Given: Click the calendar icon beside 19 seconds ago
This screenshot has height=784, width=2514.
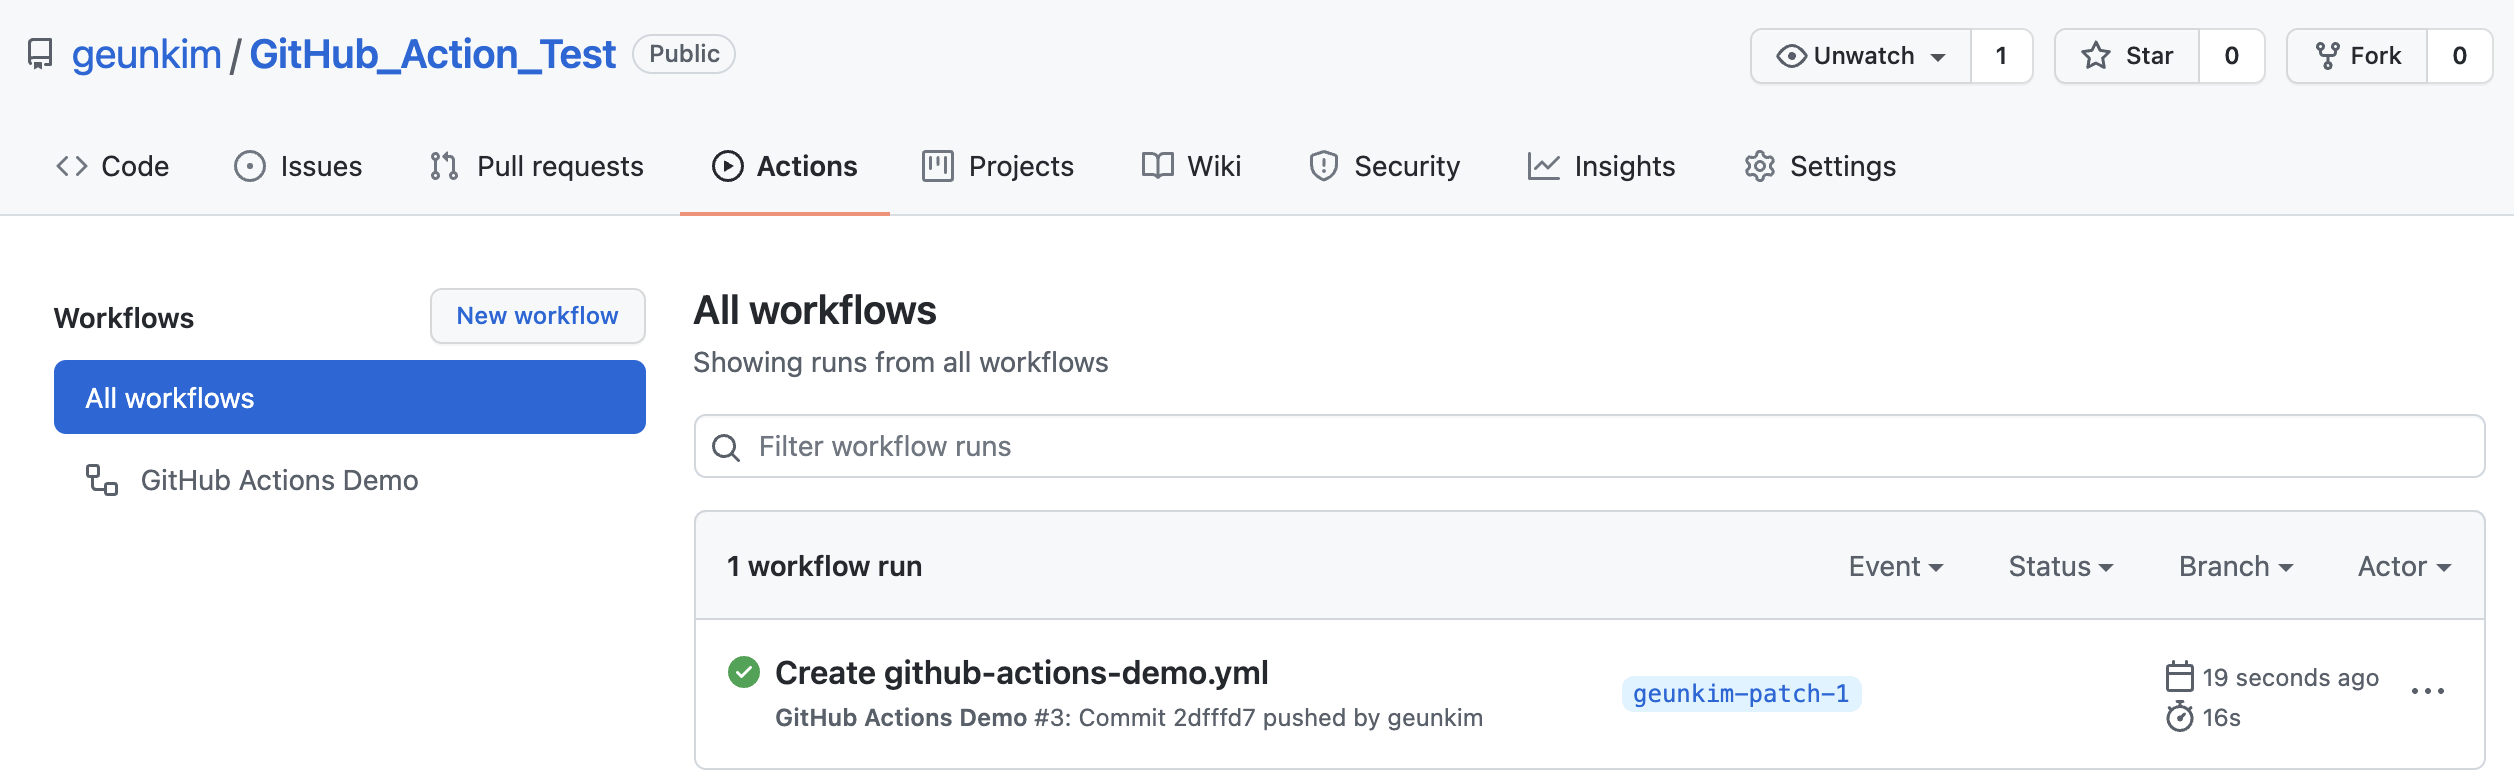Looking at the screenshot, I should [2180, 677].
